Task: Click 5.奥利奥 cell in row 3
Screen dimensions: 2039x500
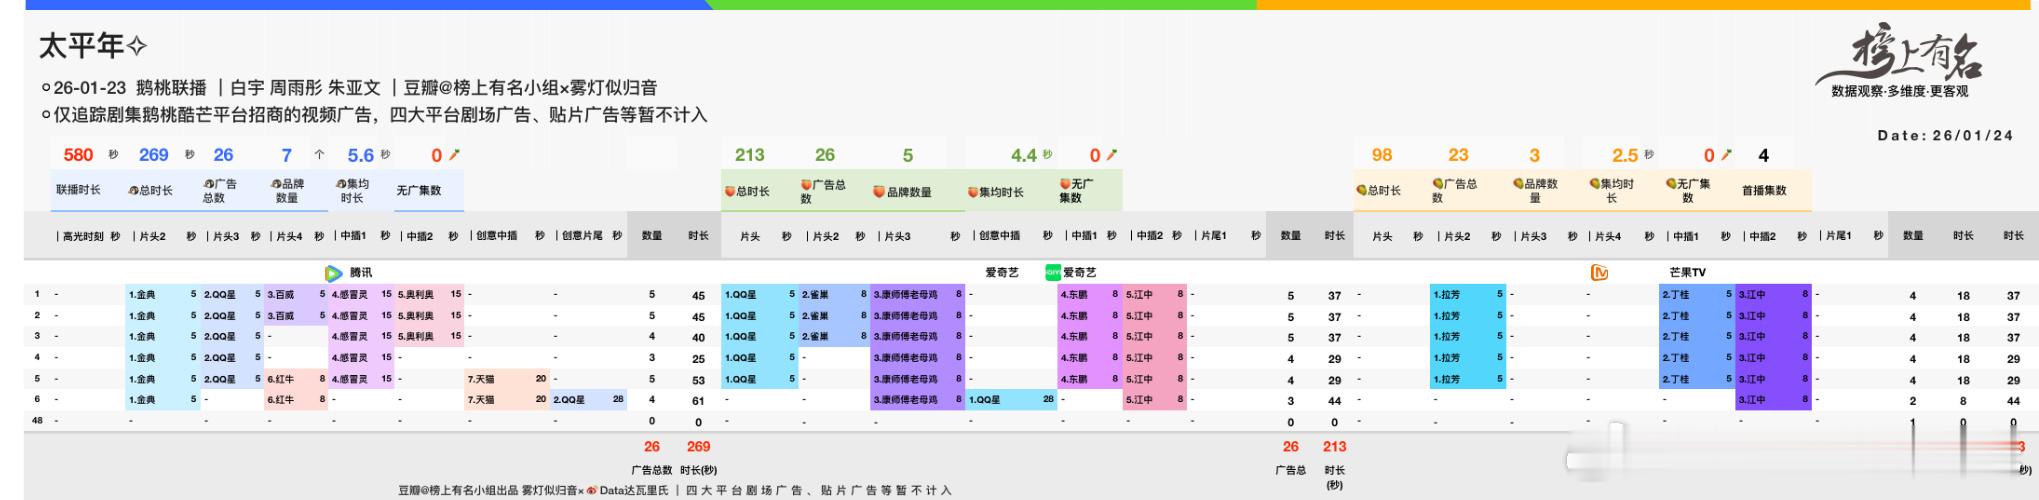Action: [430, 337]
